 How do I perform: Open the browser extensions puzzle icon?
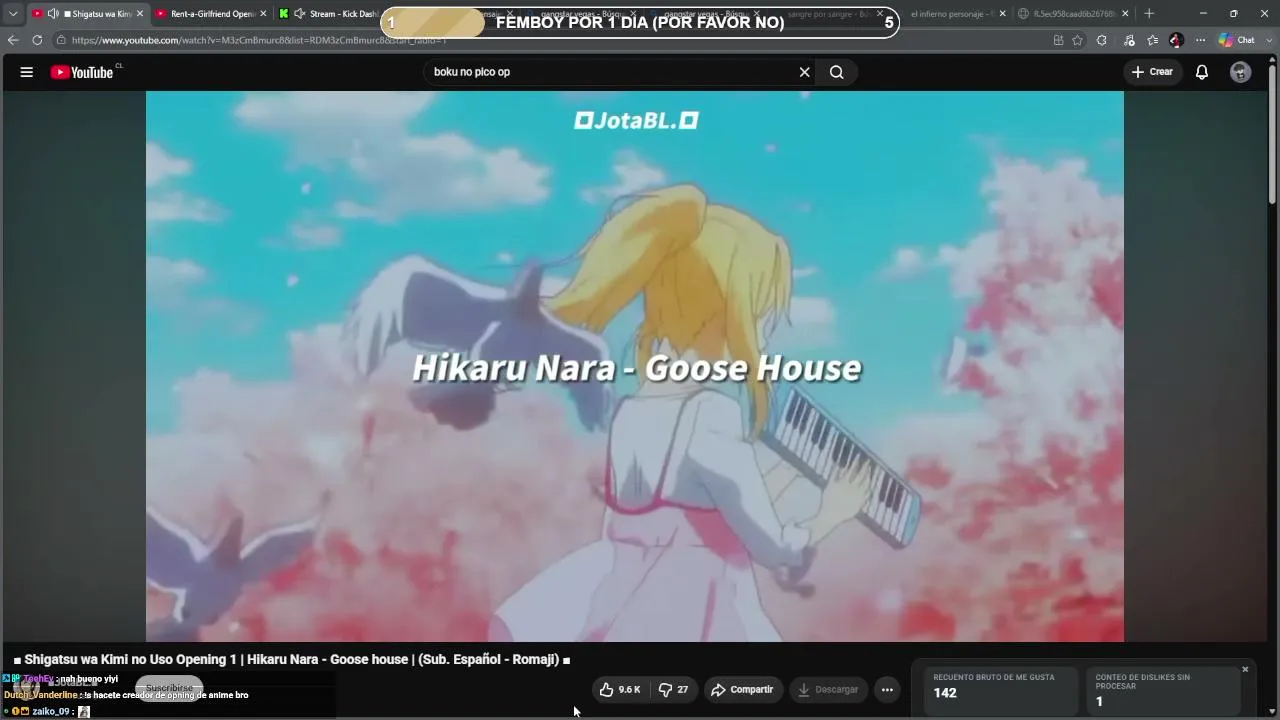tap(1101, 40)
